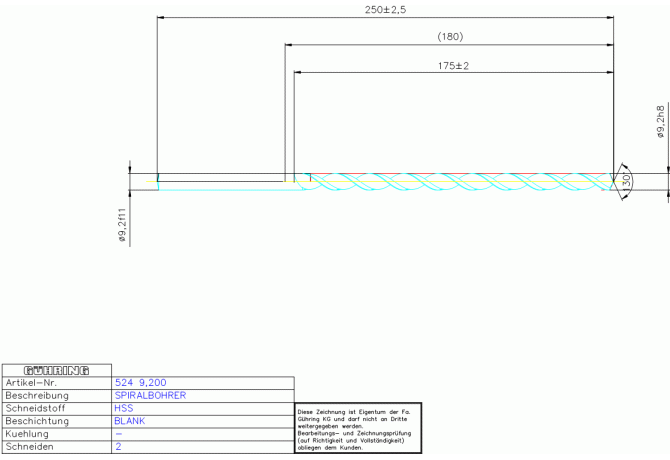Select the Artikel-Nr. label cell
Viewport: 670px width, 460px height.
[x=35, y=383]
